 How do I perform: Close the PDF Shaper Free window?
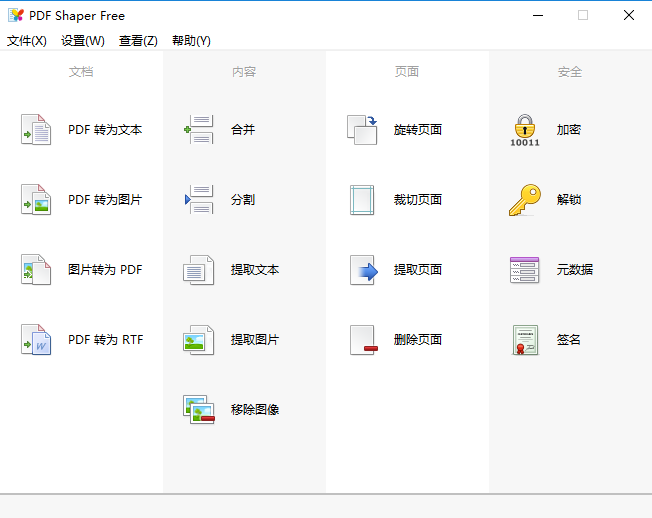(x=629, y=15)
